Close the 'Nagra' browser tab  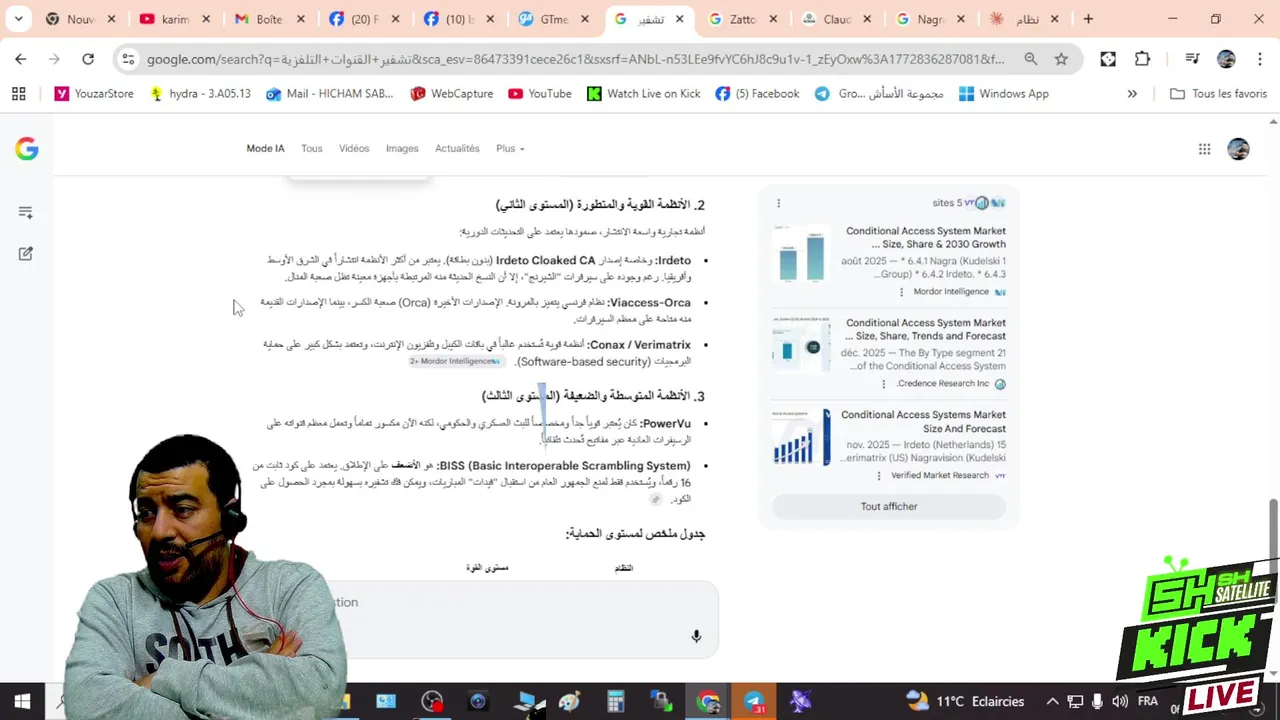(960, 19)
